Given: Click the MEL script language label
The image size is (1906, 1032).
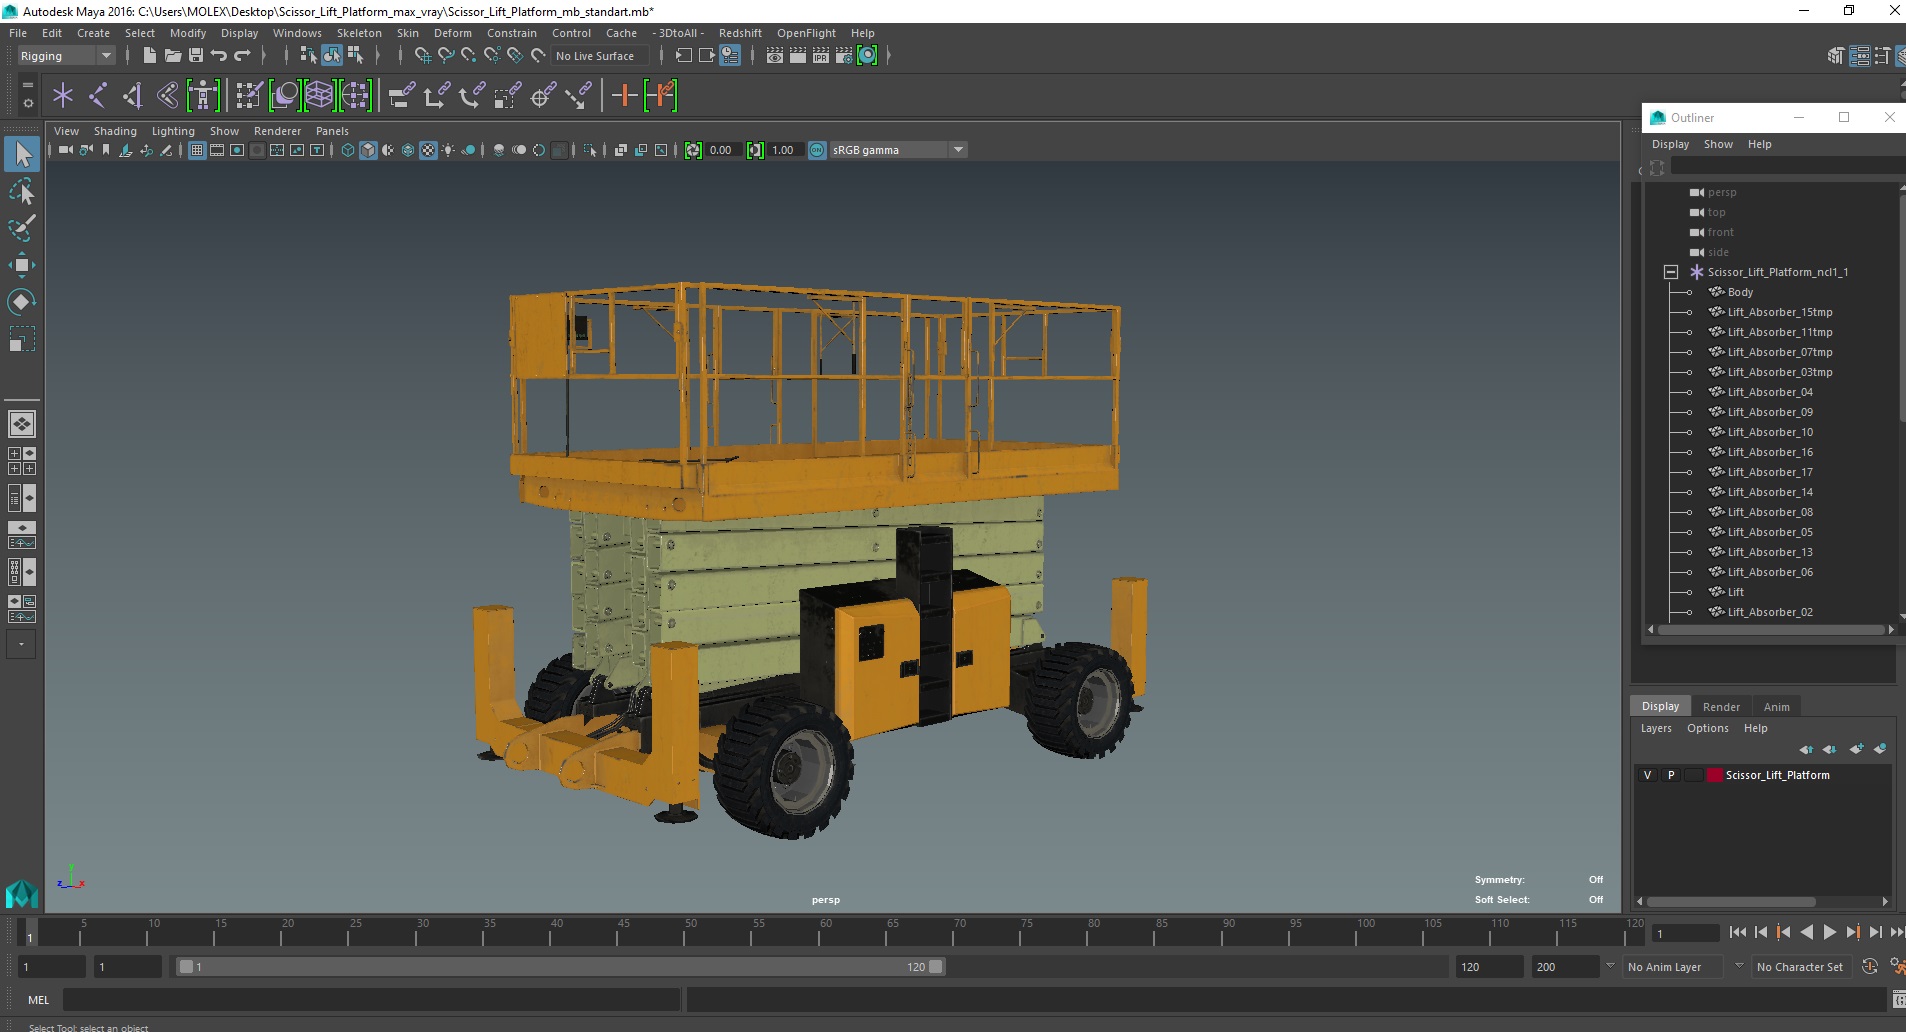Looking at the screenshot, I should [x=38, y=1000].
